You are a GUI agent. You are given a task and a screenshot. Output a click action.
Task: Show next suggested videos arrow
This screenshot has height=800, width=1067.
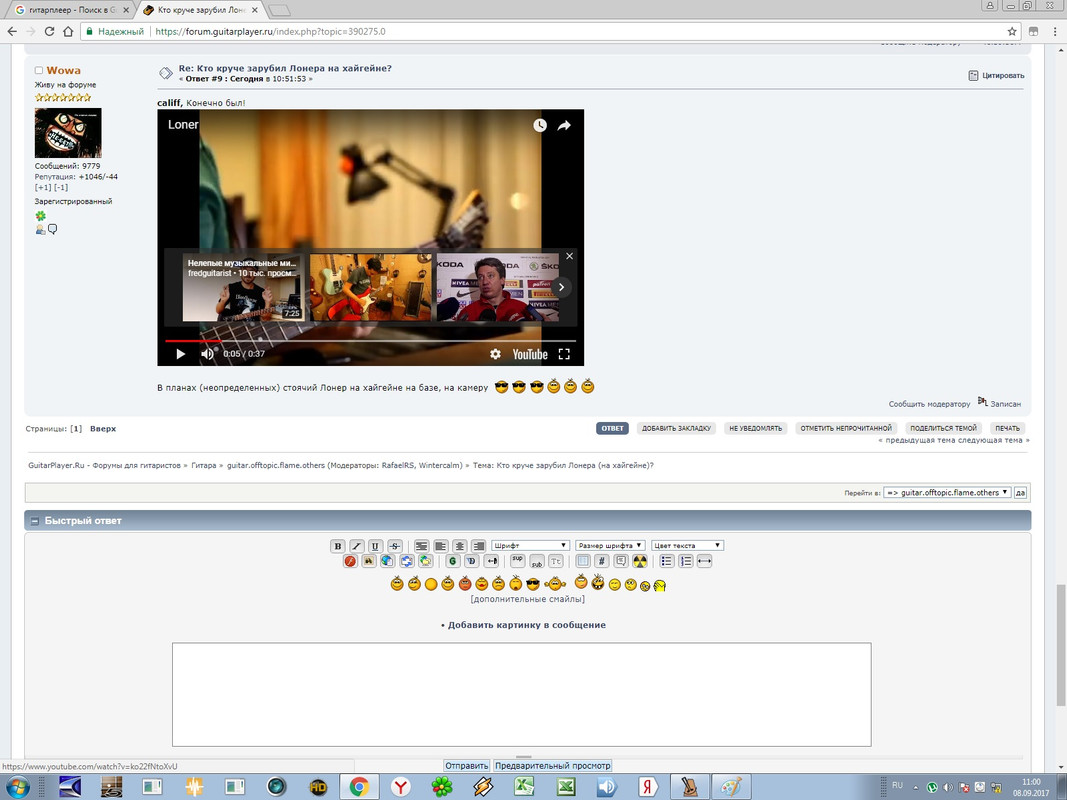tap(561, 287)
